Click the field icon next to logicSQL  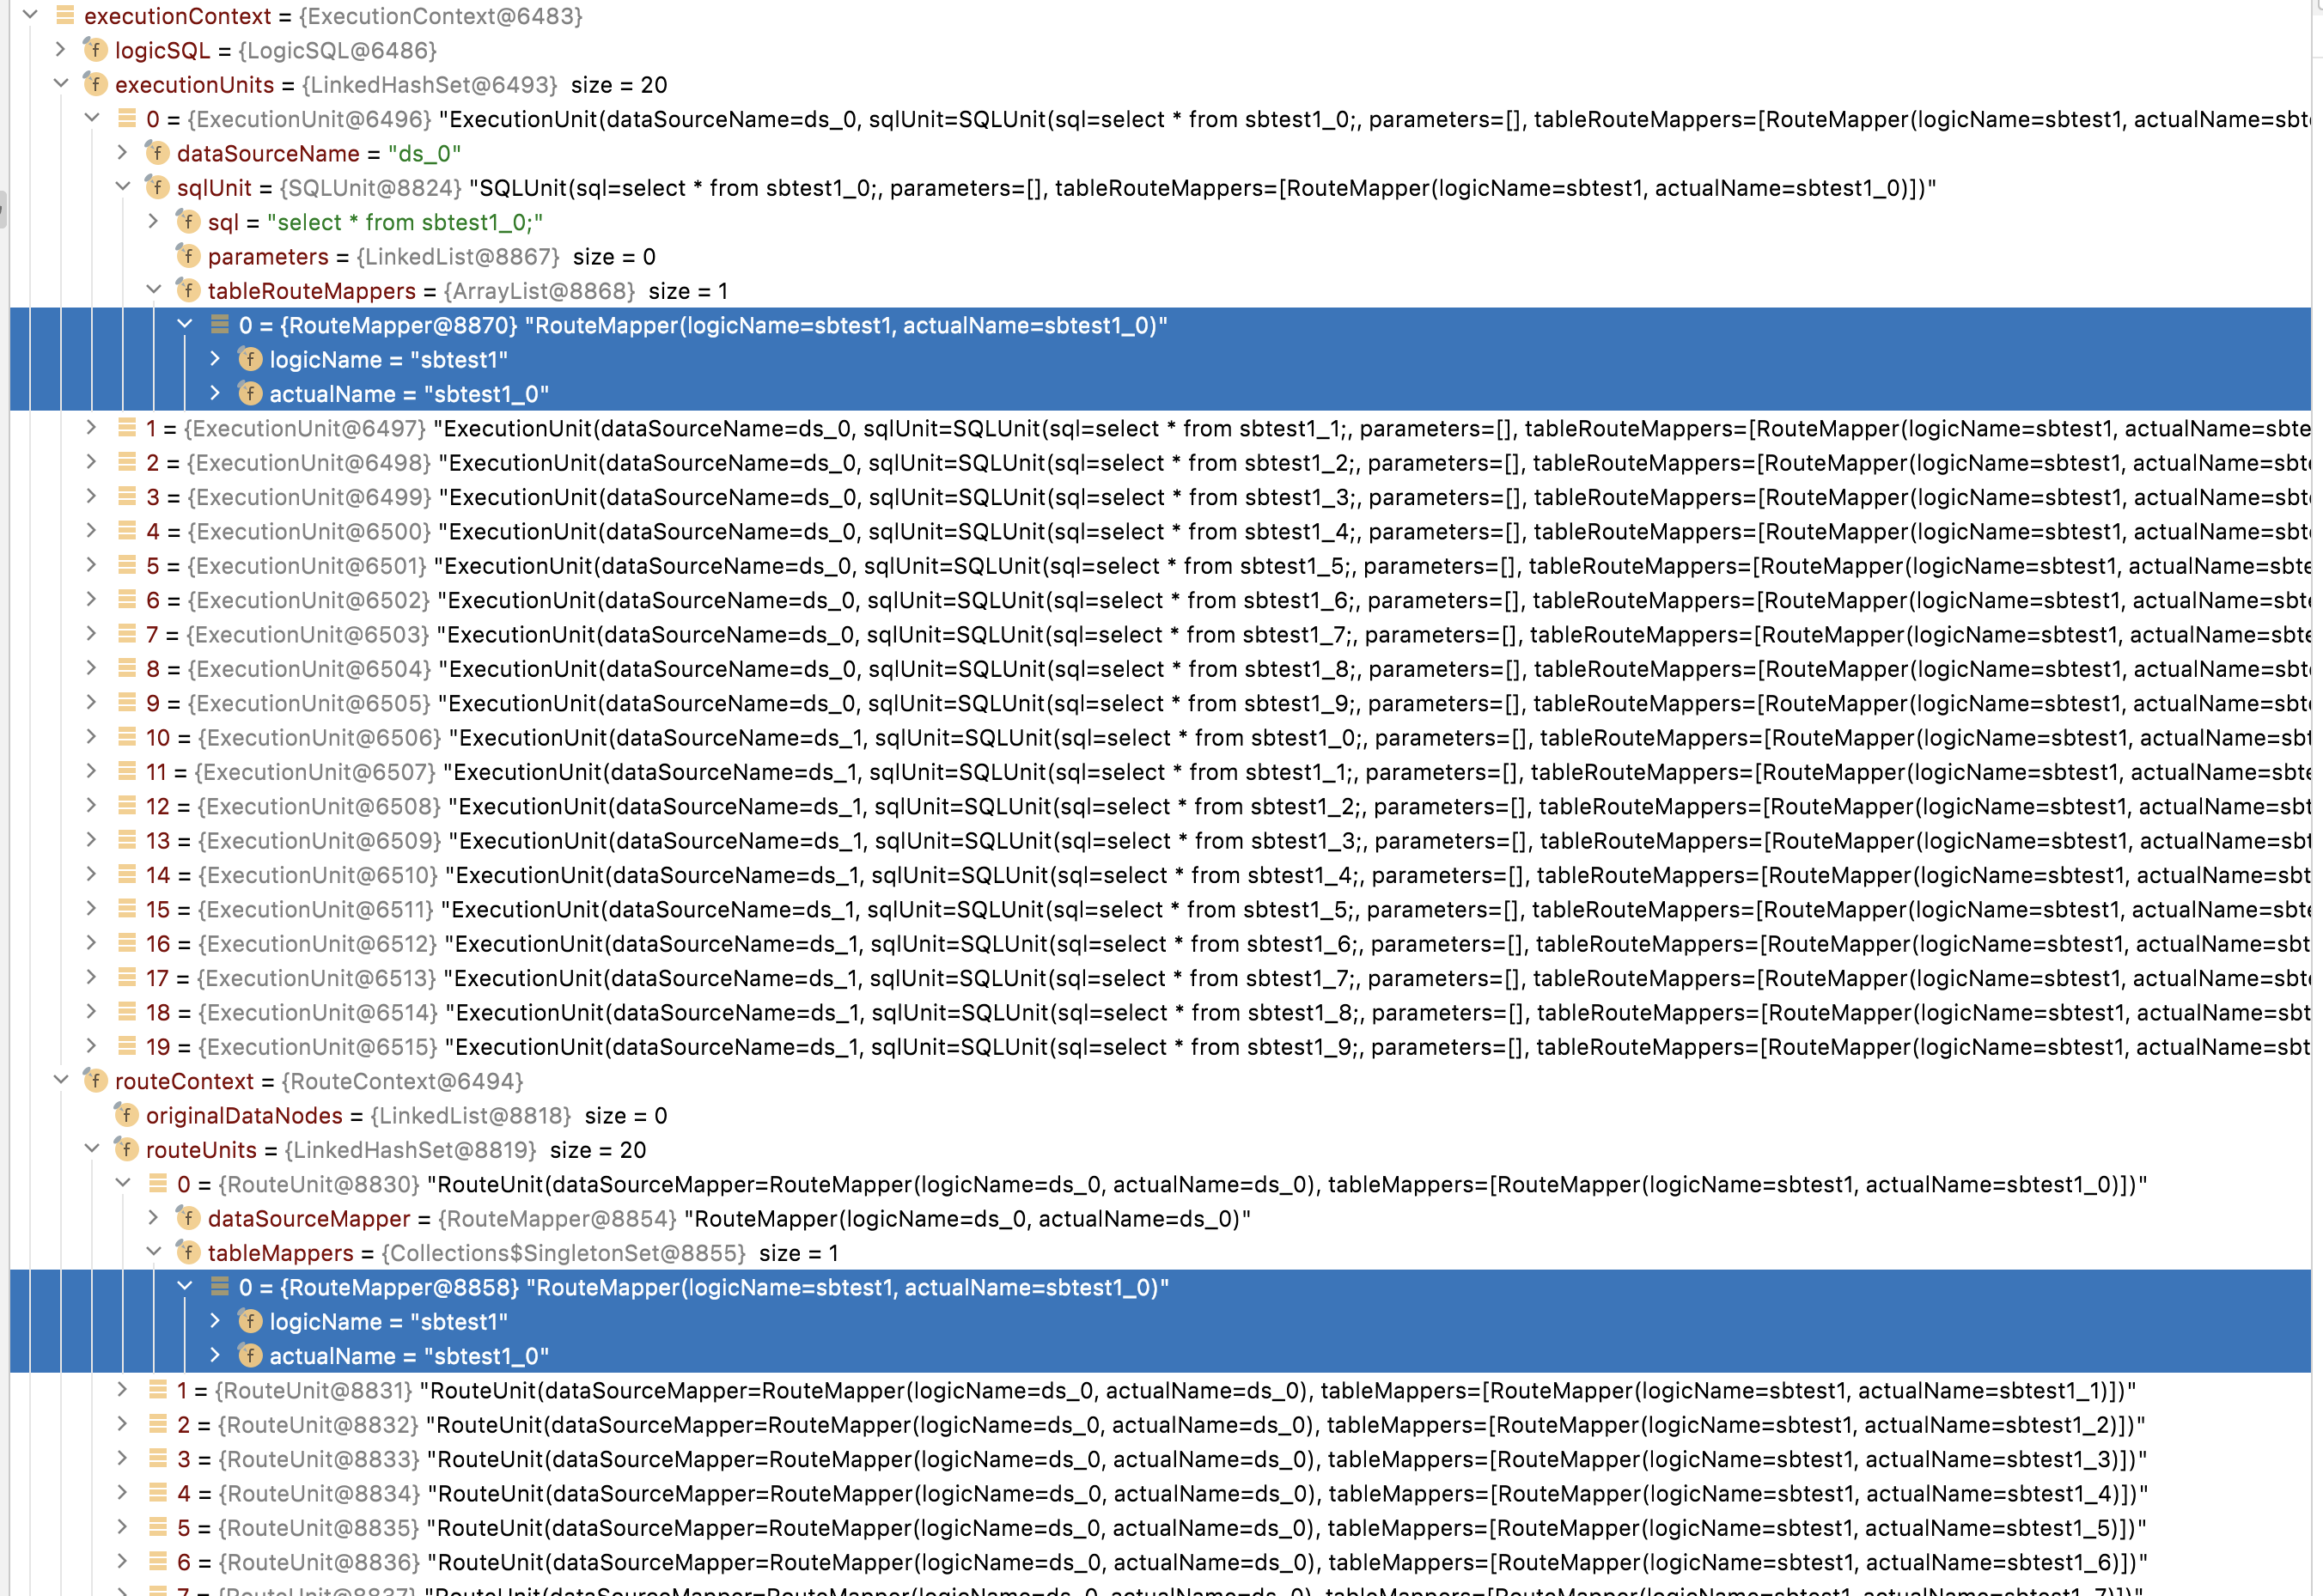pos(96,50)
